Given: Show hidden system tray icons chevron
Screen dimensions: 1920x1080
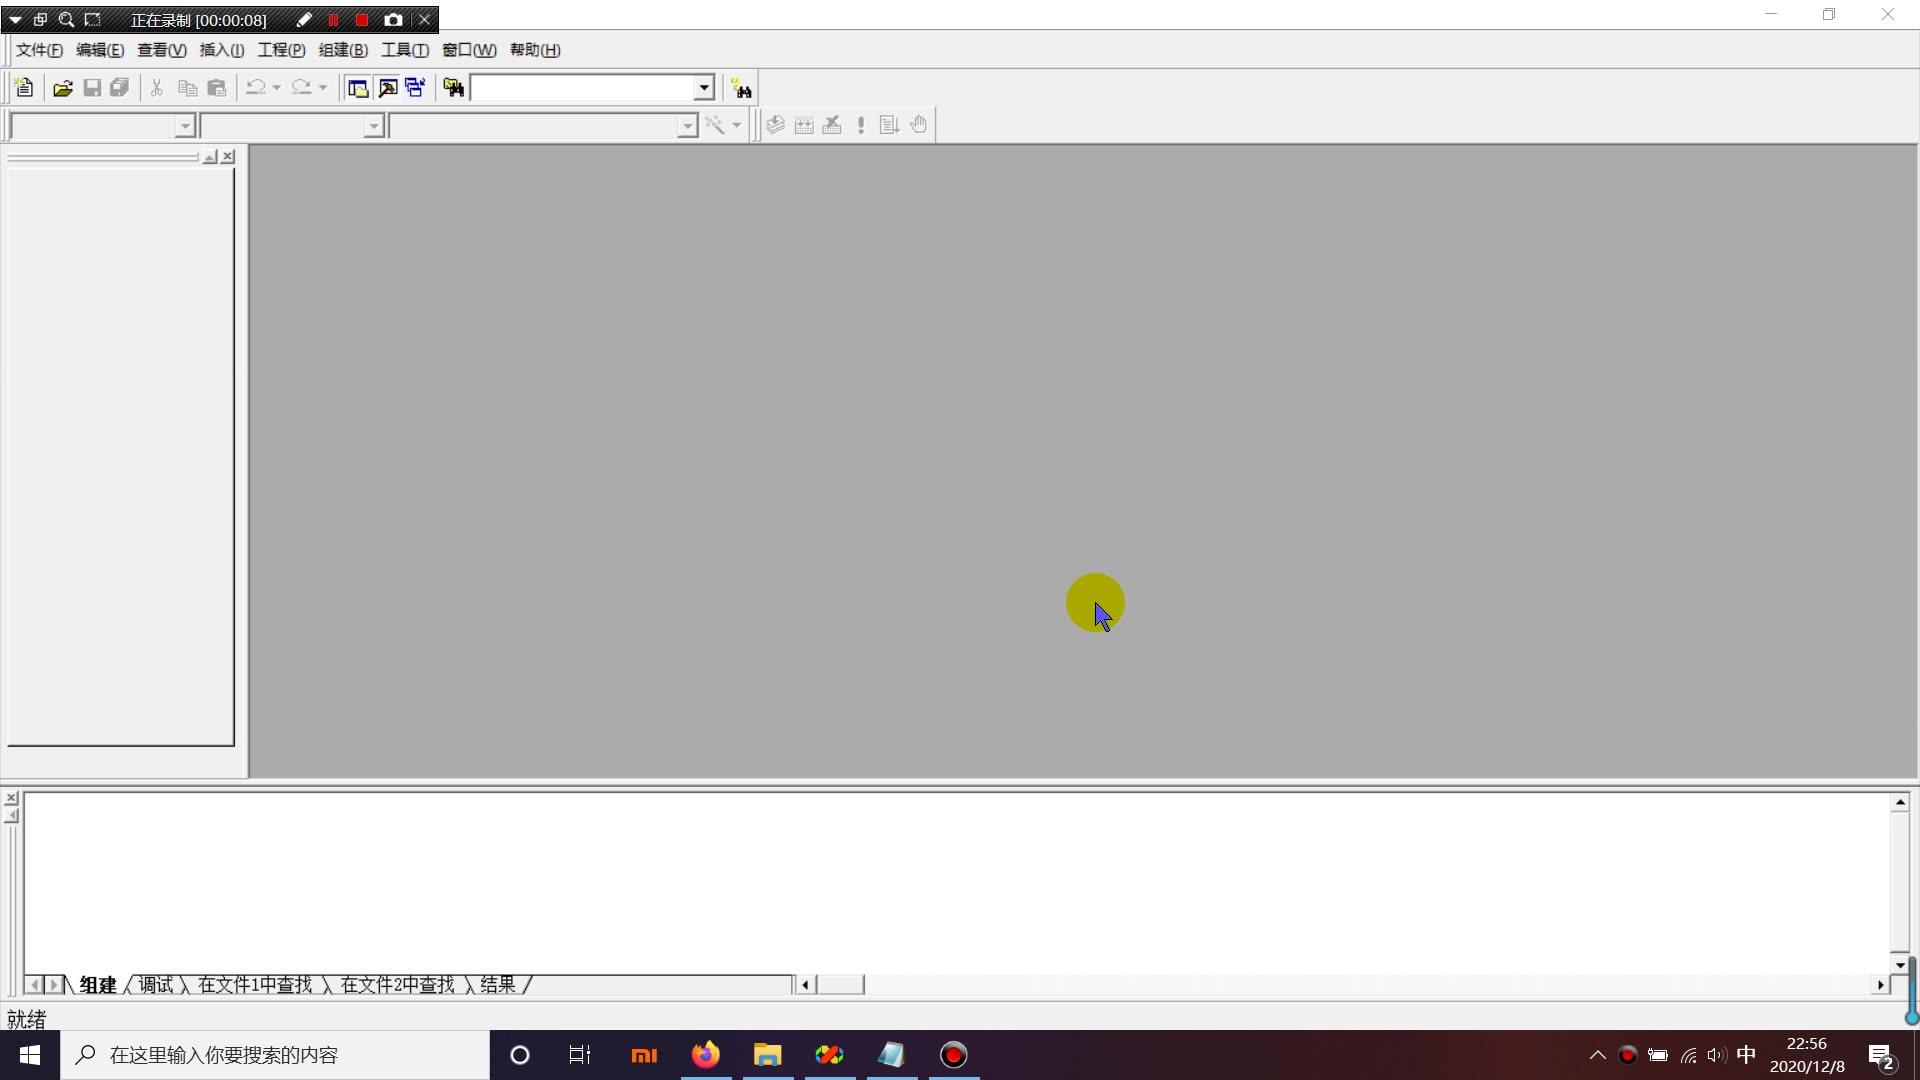Looking at the screenshot, I should click(x=1597, y=1055).
